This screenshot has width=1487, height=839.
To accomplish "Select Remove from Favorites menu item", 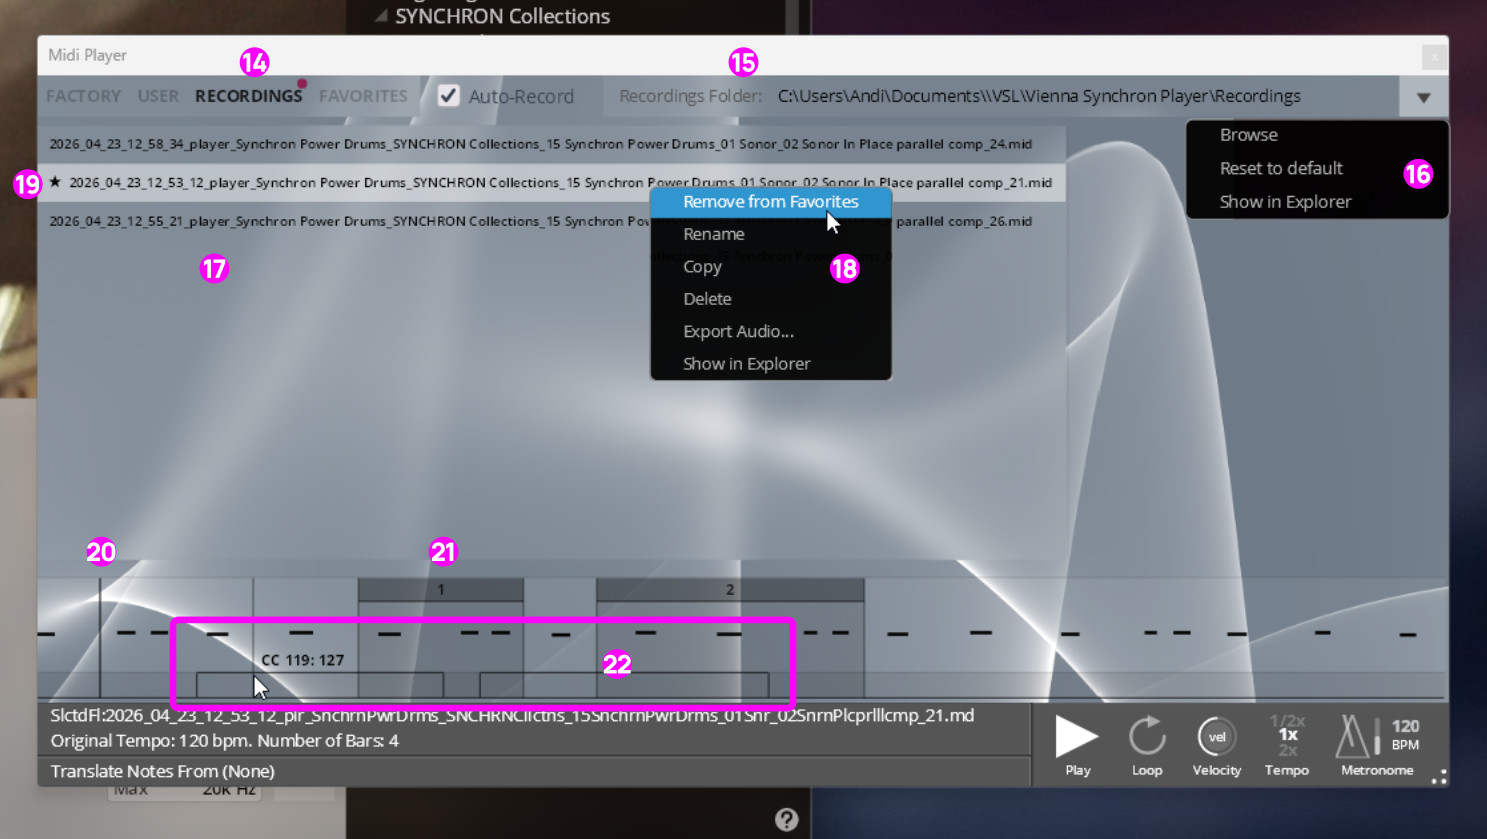I will coord(770,202).
